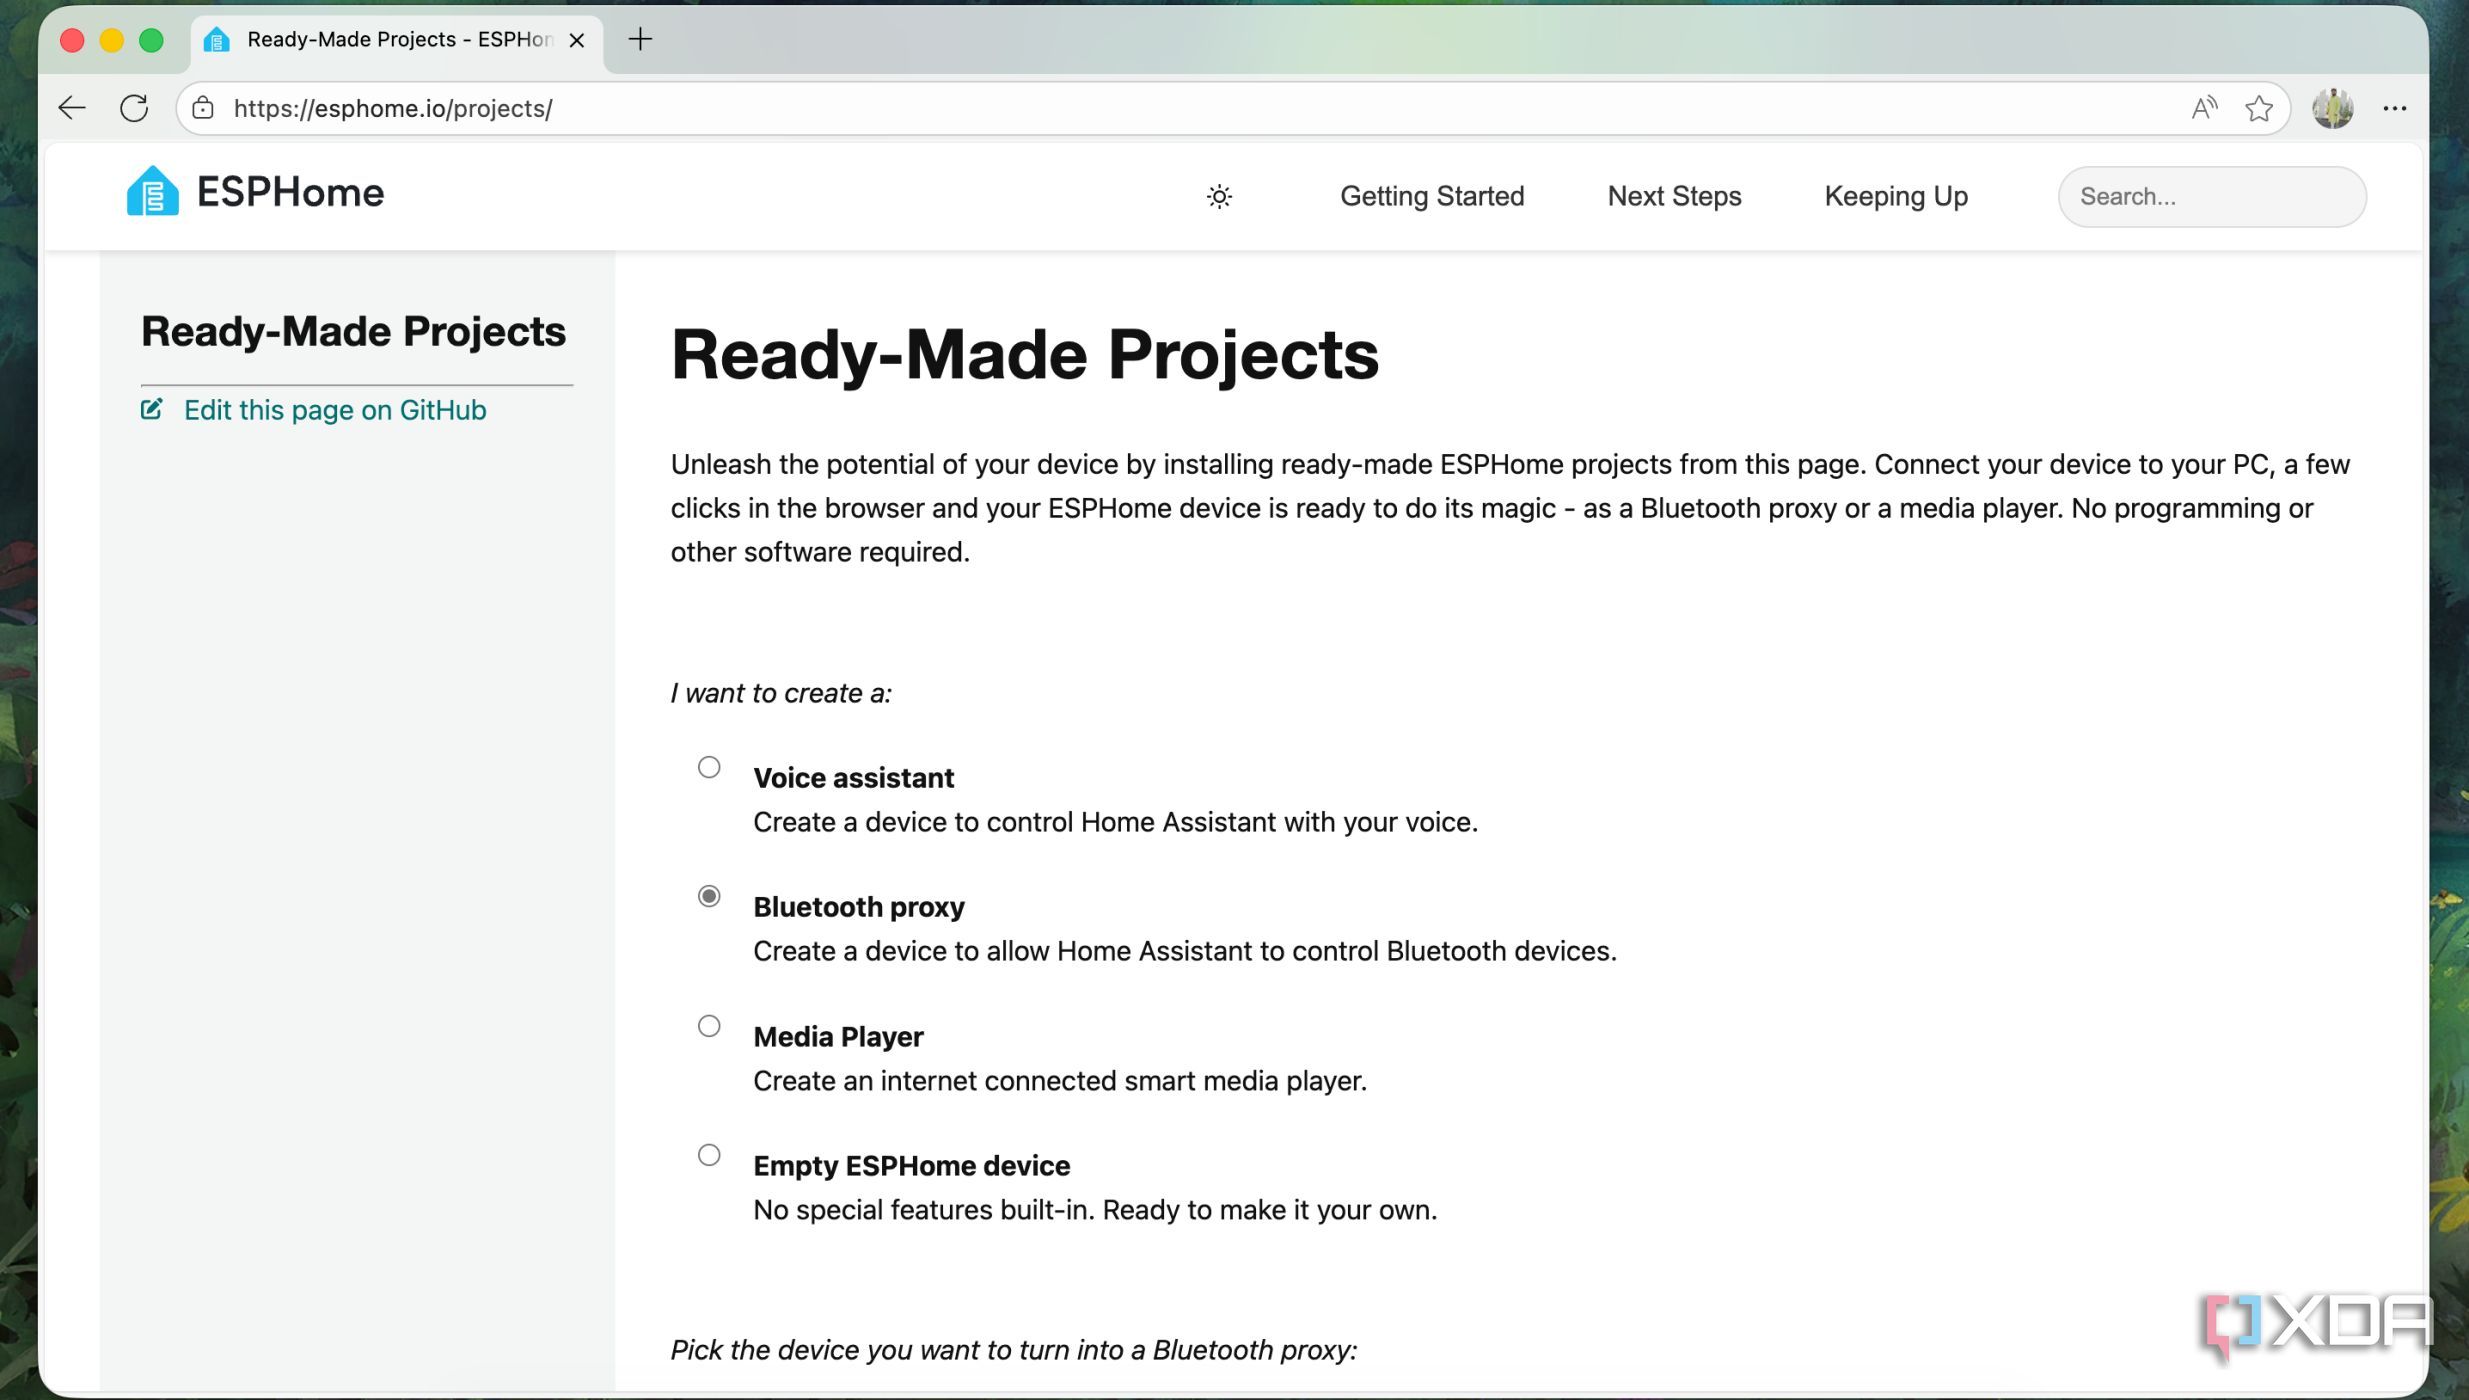Screen dimensions: 2469x1400
Task: Select the Media Player radio button
Action: coord(709,1026)
